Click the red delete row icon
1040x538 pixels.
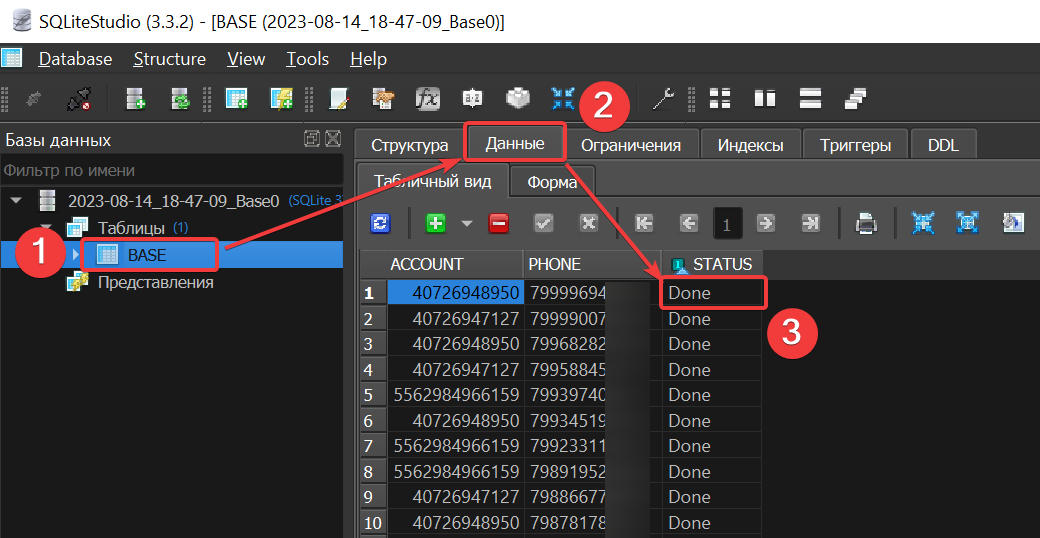click(x=498, y=223)
